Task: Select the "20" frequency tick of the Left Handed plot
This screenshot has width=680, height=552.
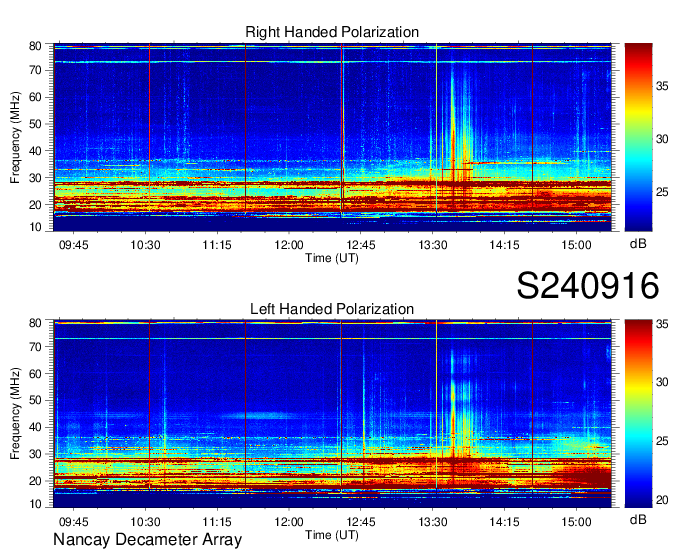Action: 35,481
